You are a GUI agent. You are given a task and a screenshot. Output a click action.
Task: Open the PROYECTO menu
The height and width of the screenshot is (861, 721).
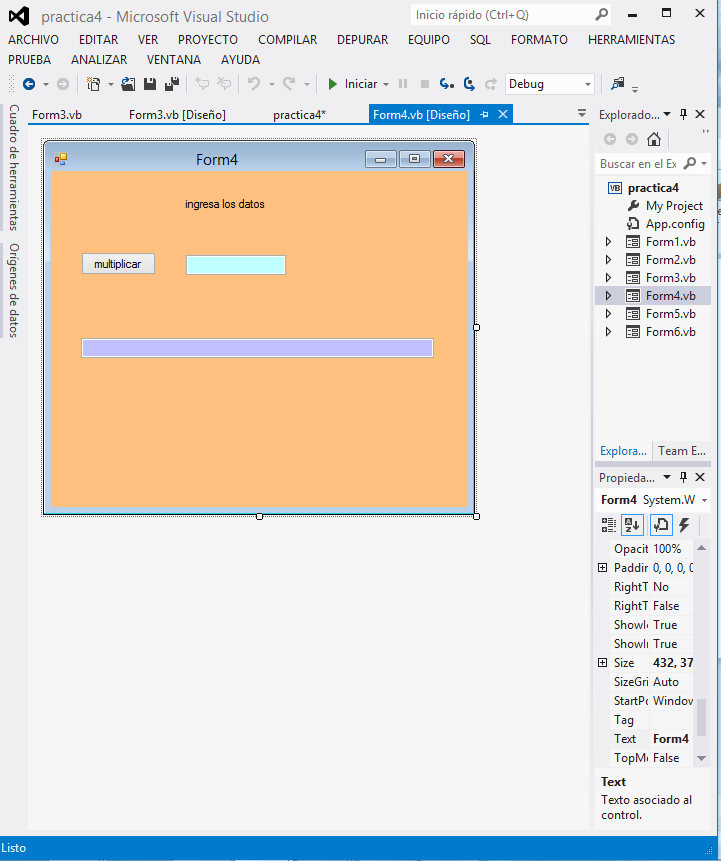pos(208,40)
